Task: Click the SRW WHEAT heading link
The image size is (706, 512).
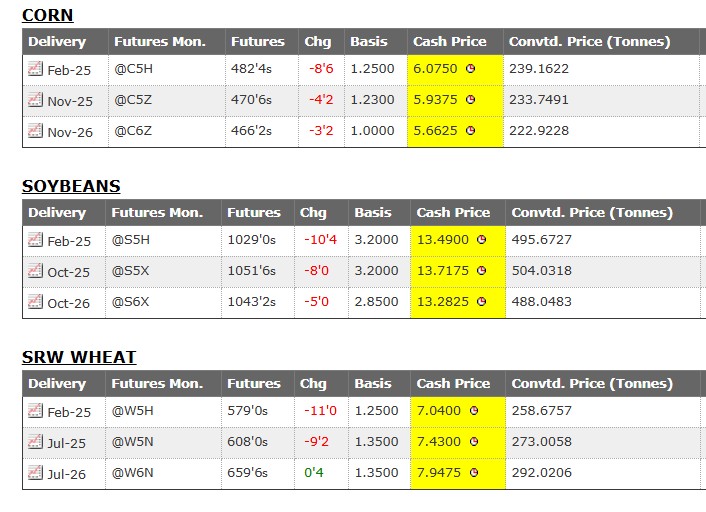Action: pos(79,357)
